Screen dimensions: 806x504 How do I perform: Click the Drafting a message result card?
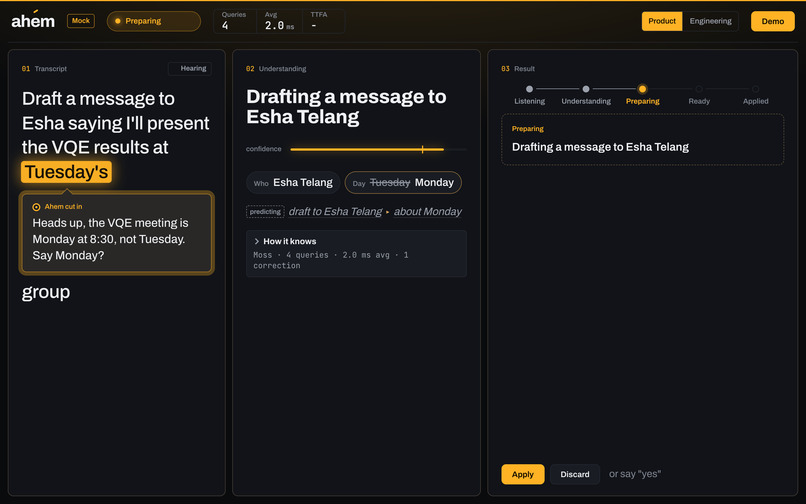pos(643,139)
